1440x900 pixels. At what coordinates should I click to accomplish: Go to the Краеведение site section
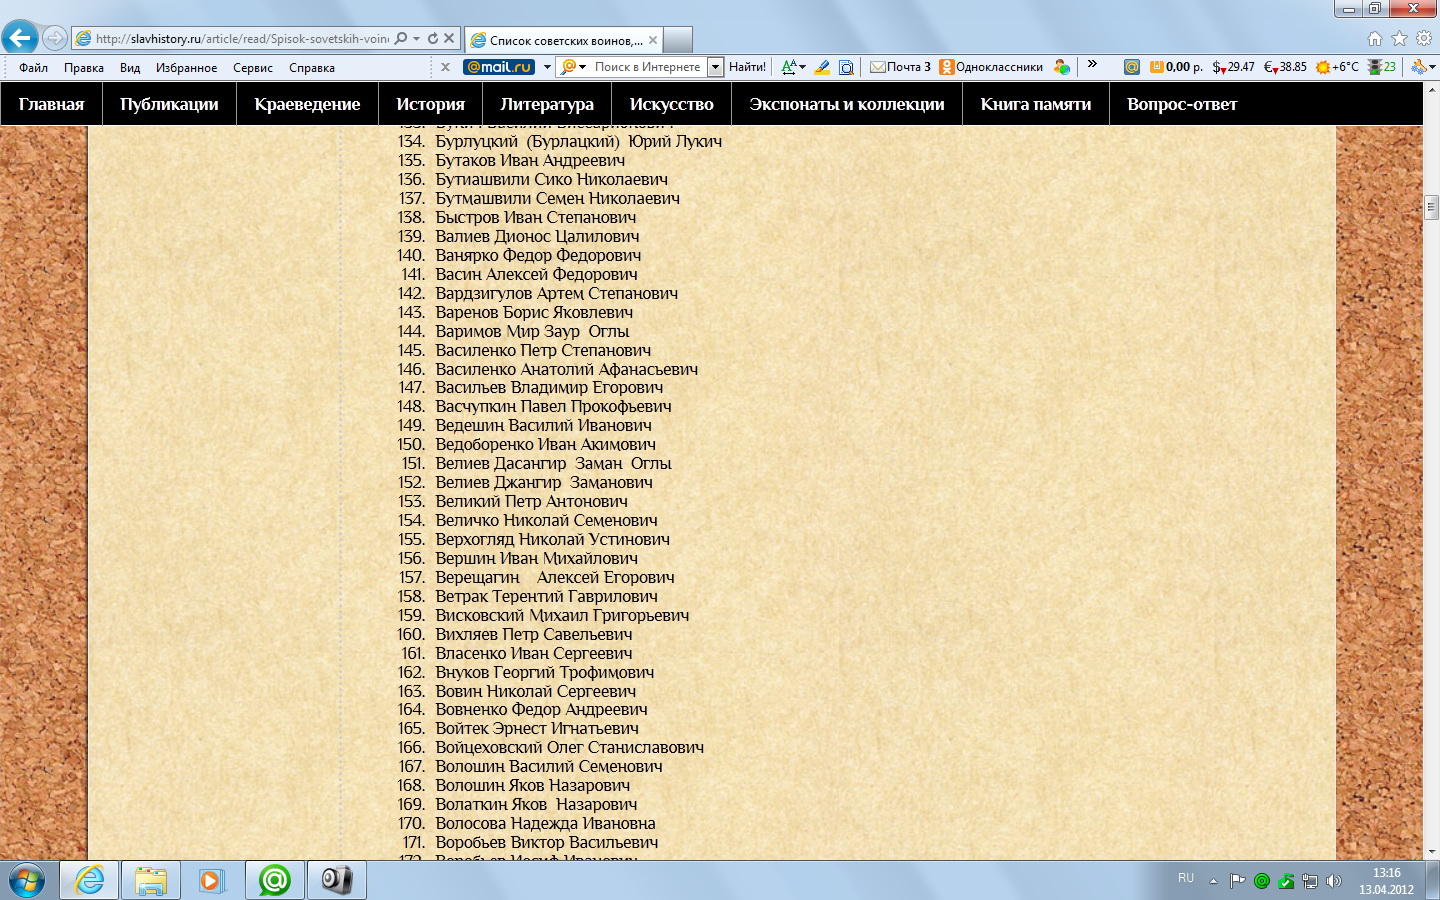tap(307, 104)
